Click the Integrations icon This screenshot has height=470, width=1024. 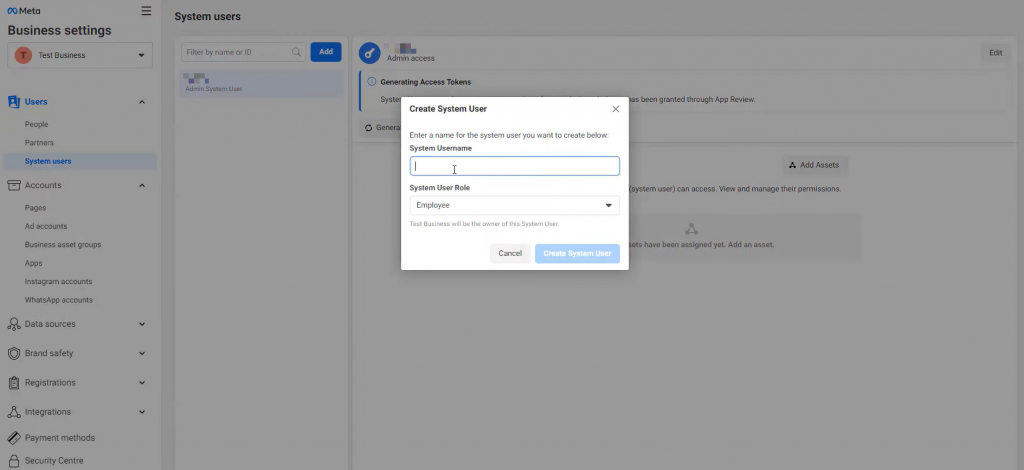pyautogui.click(x=14, y=412)
